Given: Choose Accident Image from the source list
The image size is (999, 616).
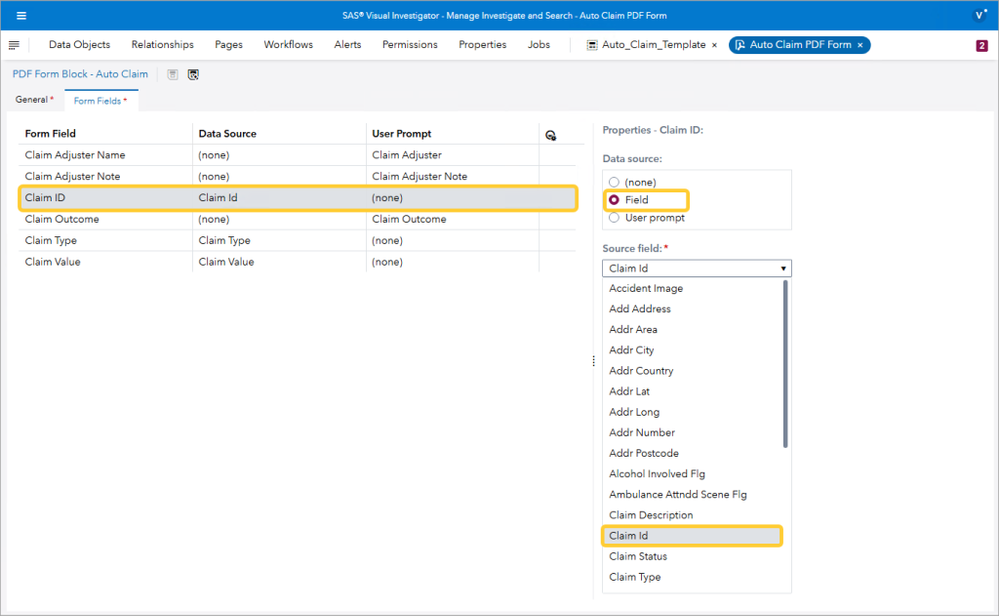Looking at the screenshot, I should (692, 289).
